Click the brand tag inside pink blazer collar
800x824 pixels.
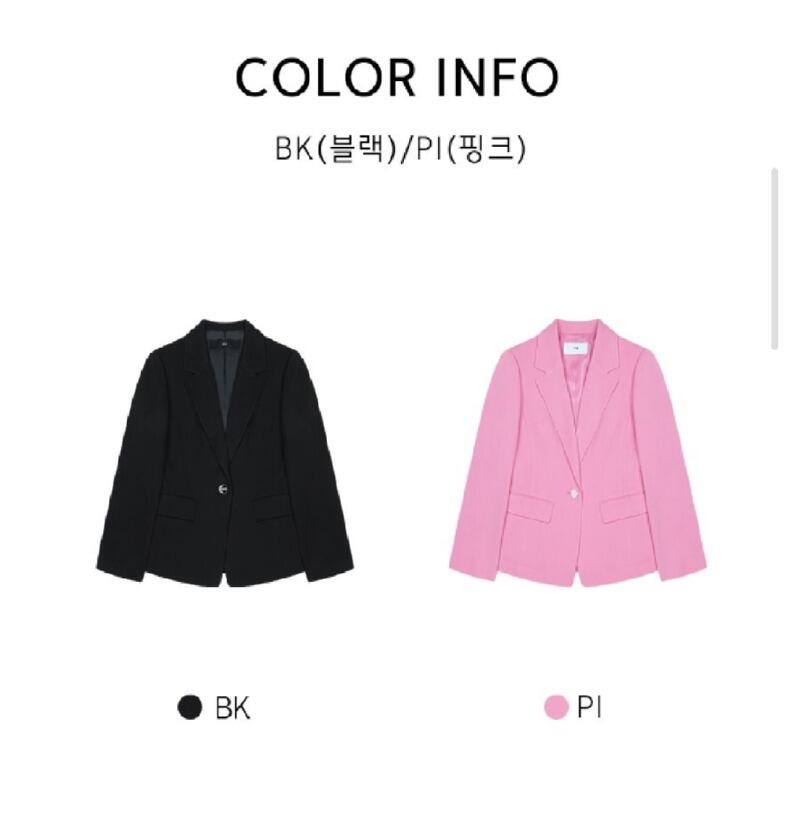point(576,346)
